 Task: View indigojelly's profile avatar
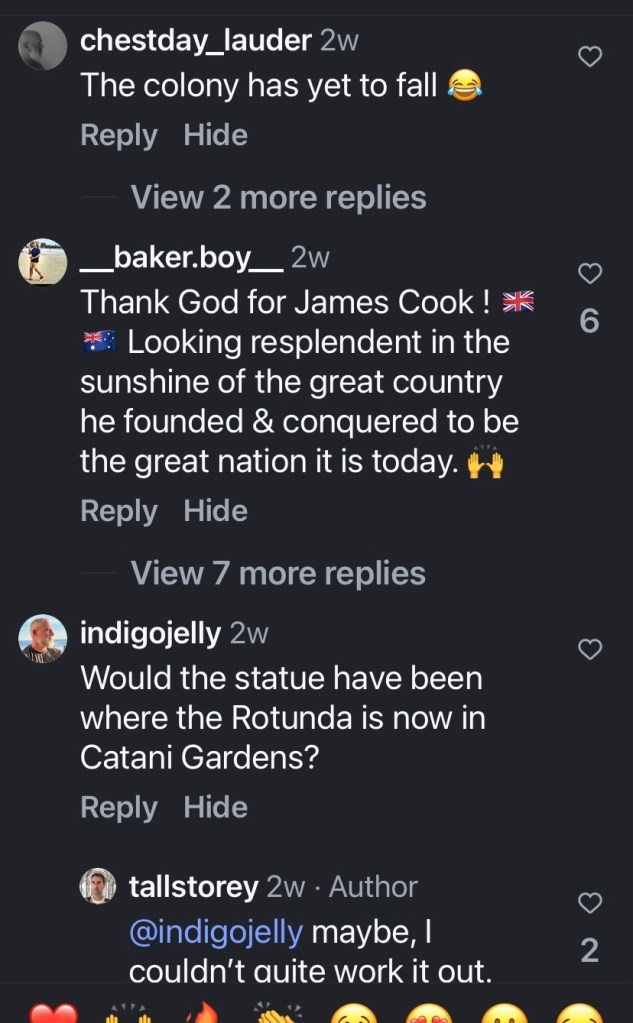click(43, 639)
